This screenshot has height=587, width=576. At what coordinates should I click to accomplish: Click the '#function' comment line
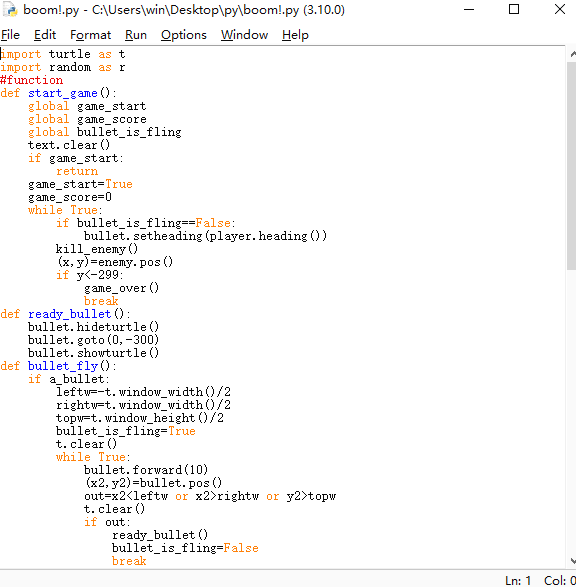(31, 80)
